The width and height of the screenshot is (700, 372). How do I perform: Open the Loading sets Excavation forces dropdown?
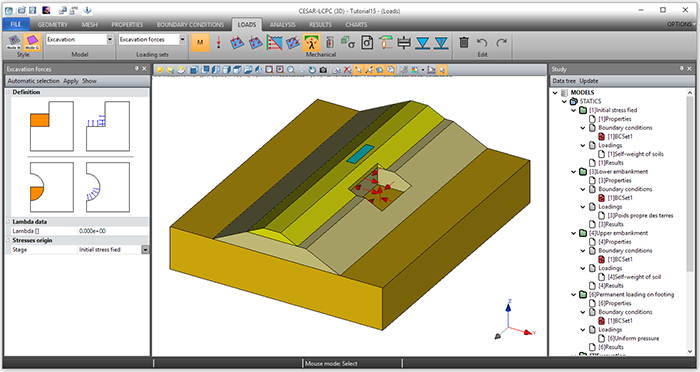(182, 40)
